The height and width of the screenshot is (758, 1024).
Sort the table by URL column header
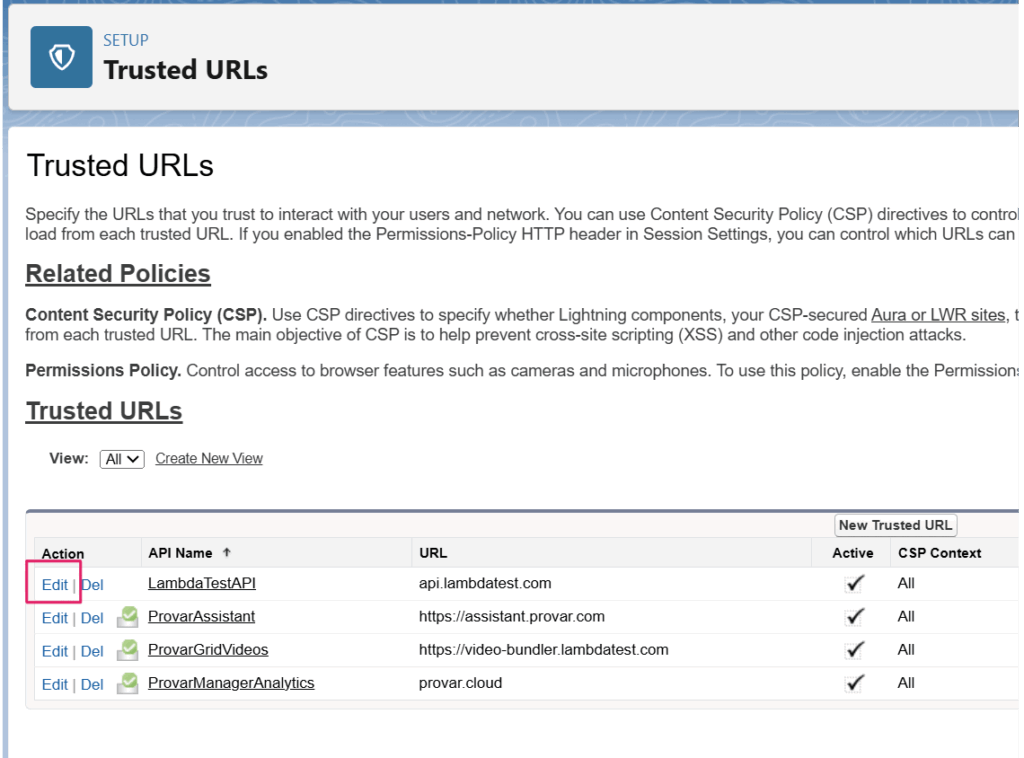tap(433, 553)
